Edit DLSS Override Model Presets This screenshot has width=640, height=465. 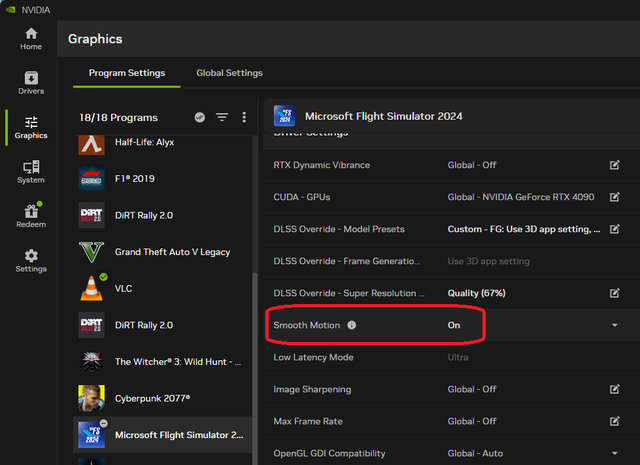click(x=615, y=229)
